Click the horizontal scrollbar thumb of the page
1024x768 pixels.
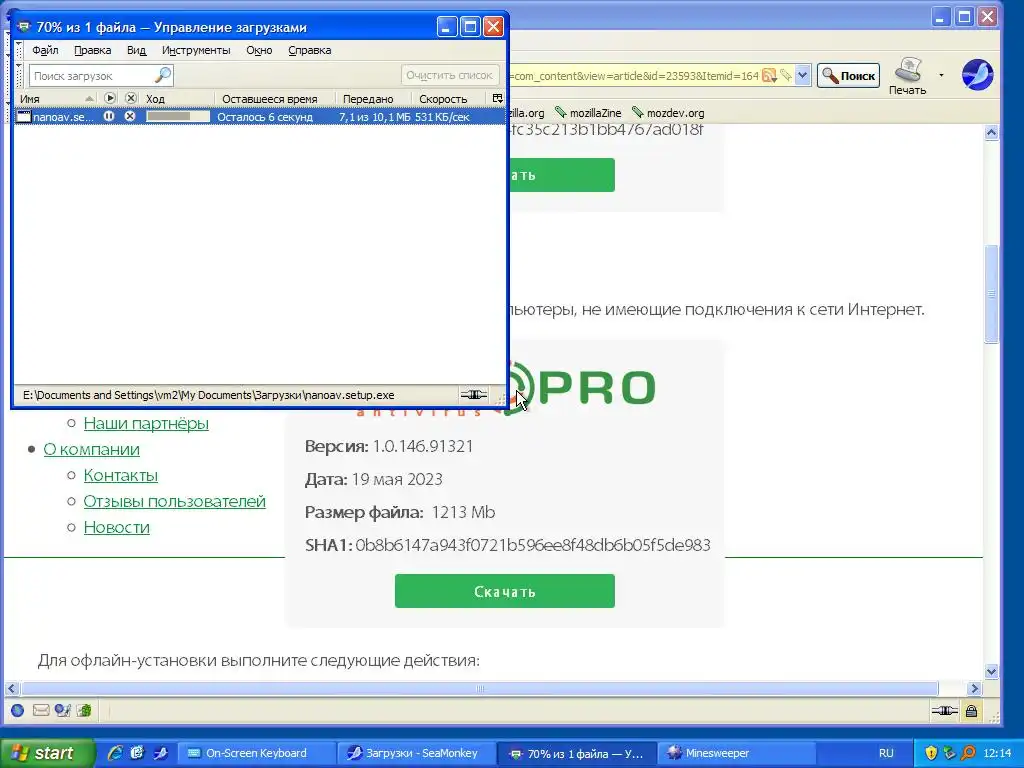pyautogui.click(x=479, y=688)
